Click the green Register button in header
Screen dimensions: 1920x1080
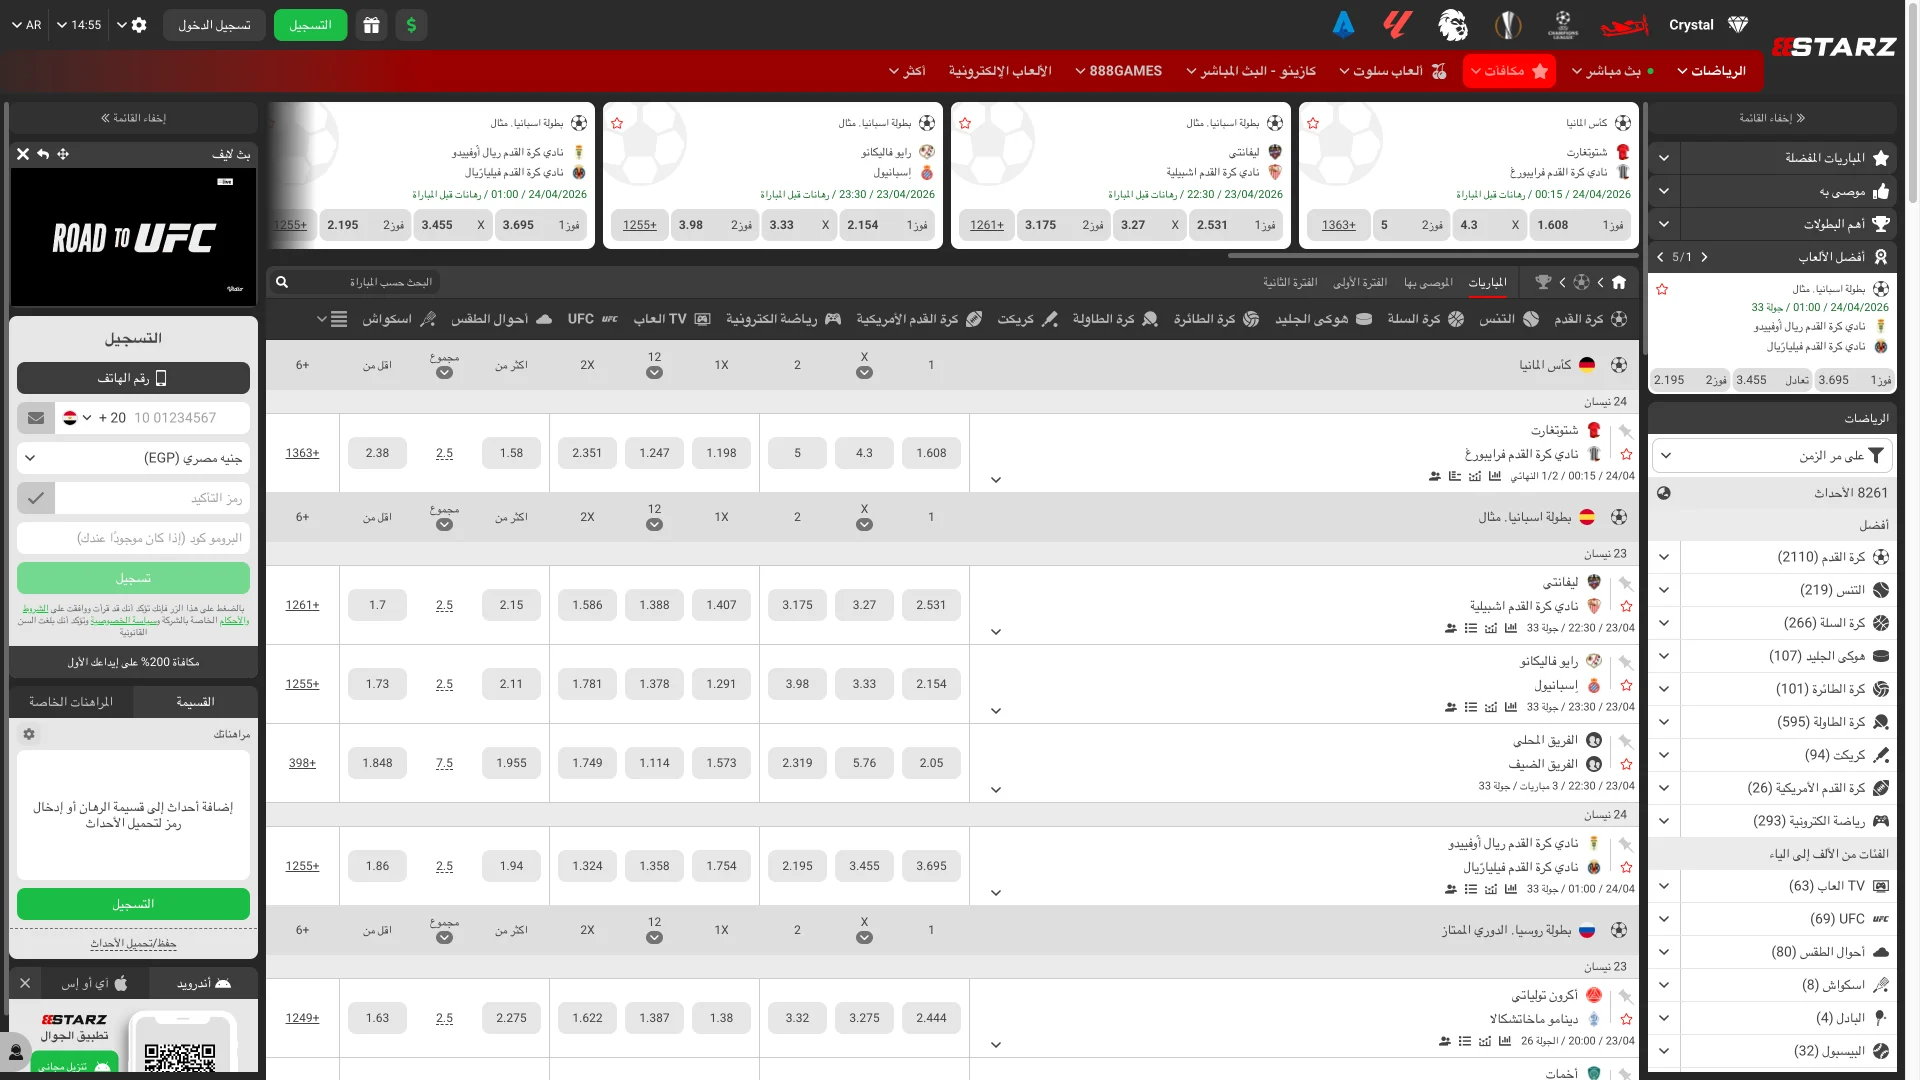tap(310, 25)
